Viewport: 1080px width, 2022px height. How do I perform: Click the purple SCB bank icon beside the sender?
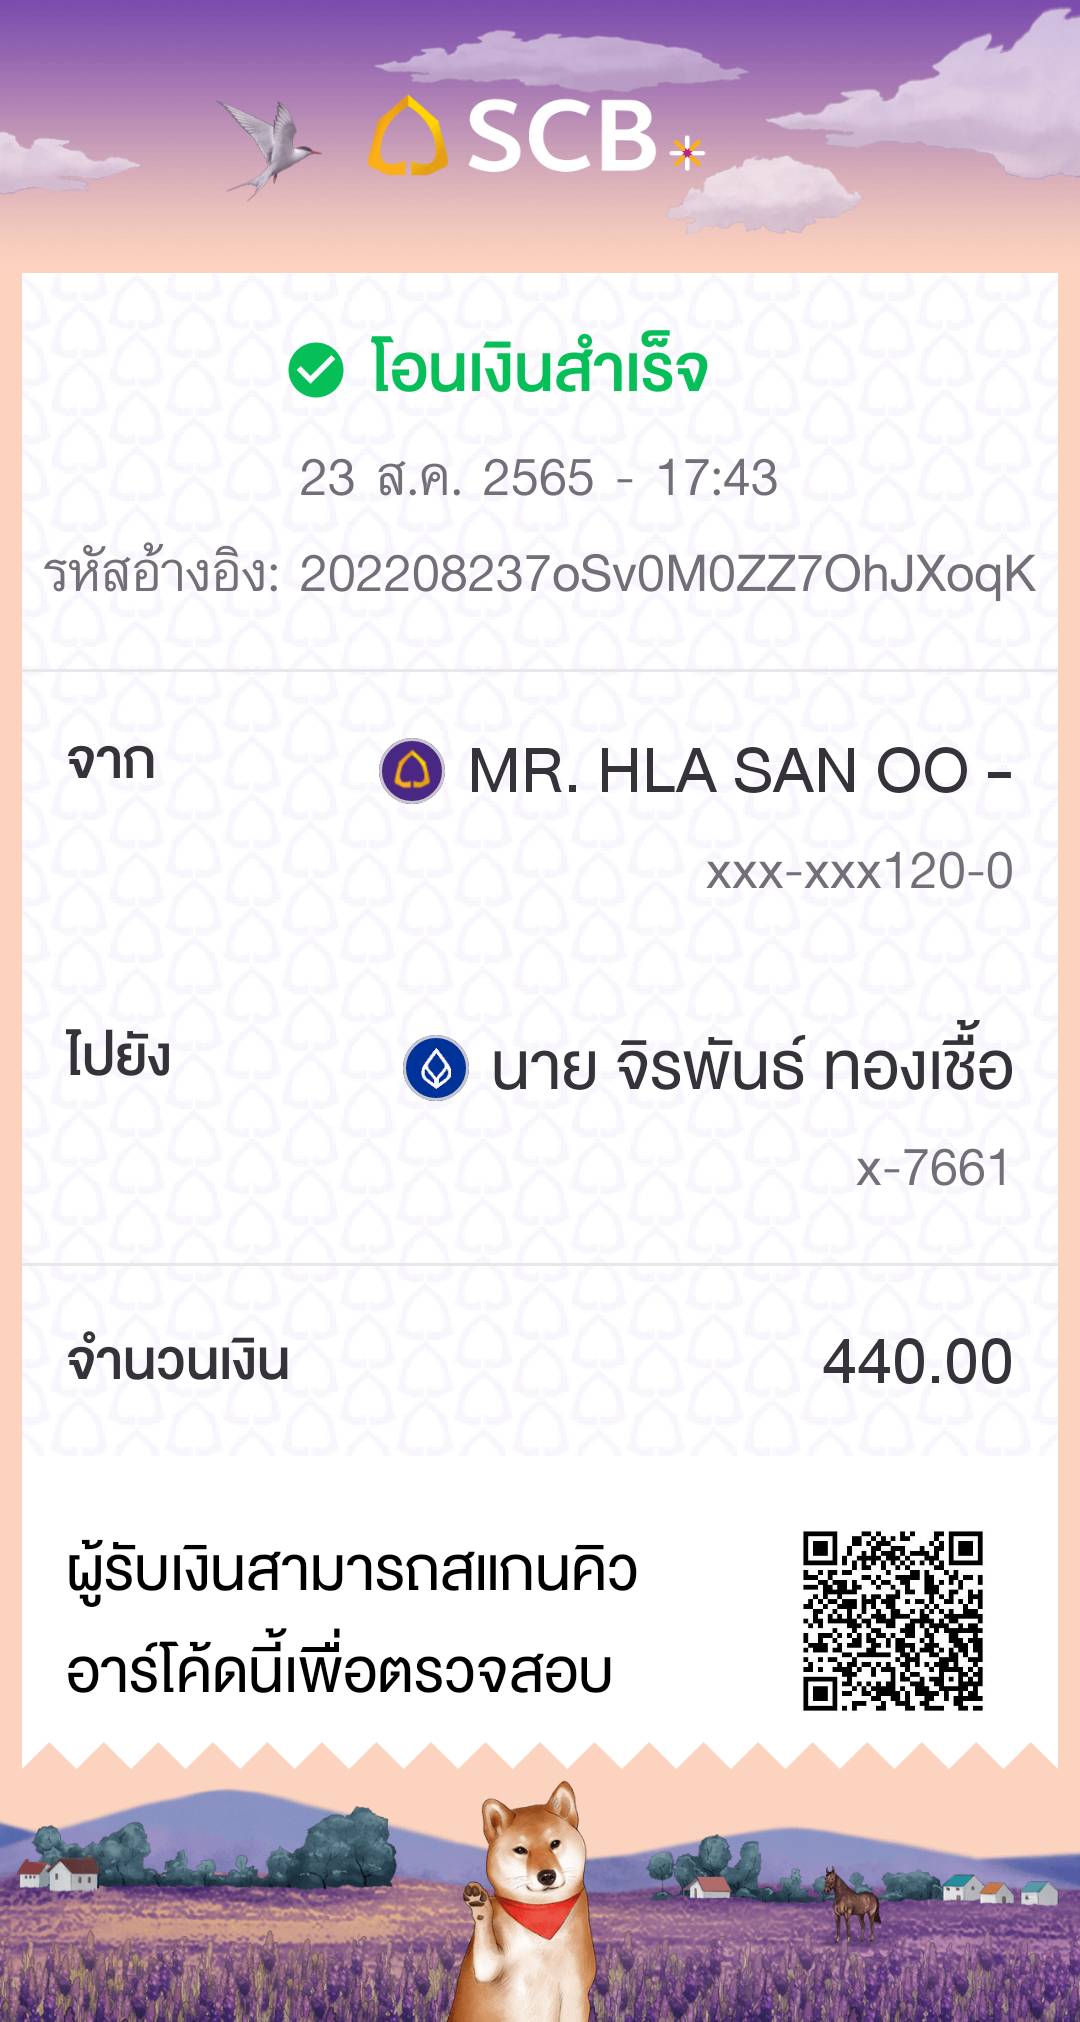[412, 771]
